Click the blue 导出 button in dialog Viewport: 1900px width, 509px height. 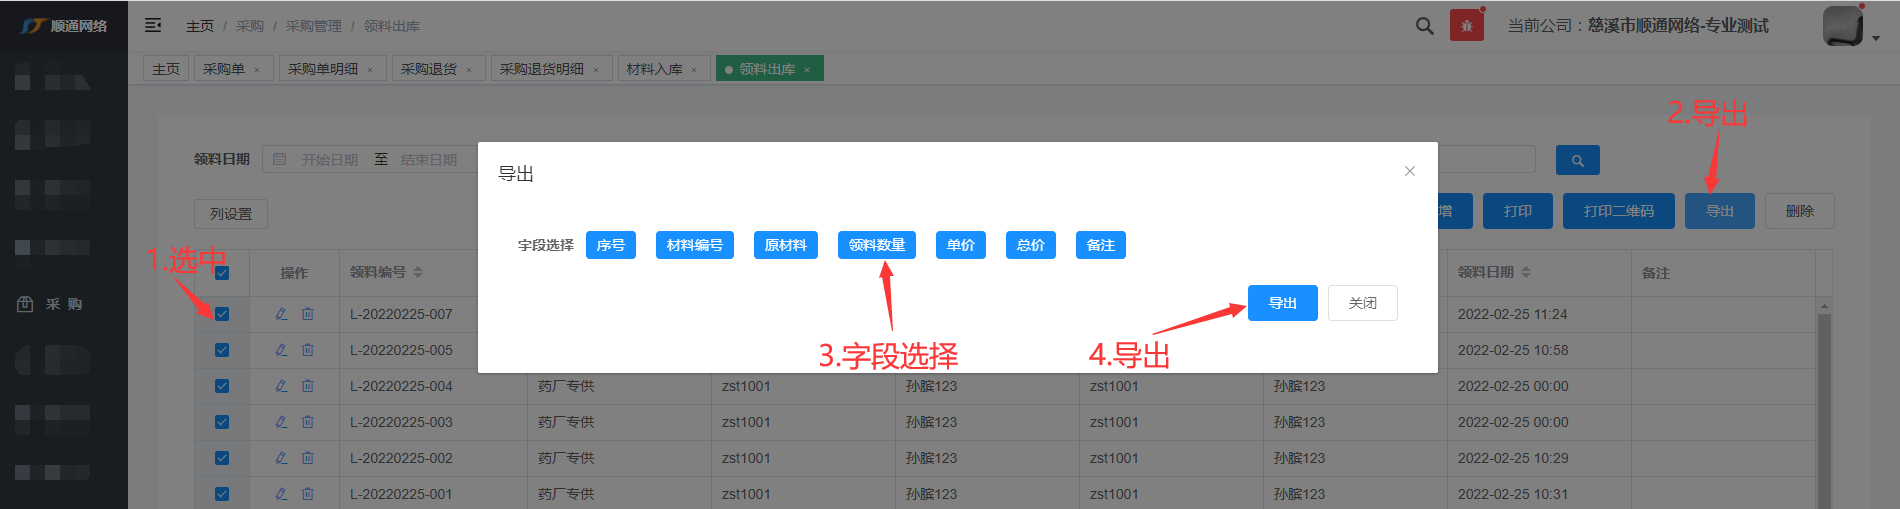tap(1282, 303)
